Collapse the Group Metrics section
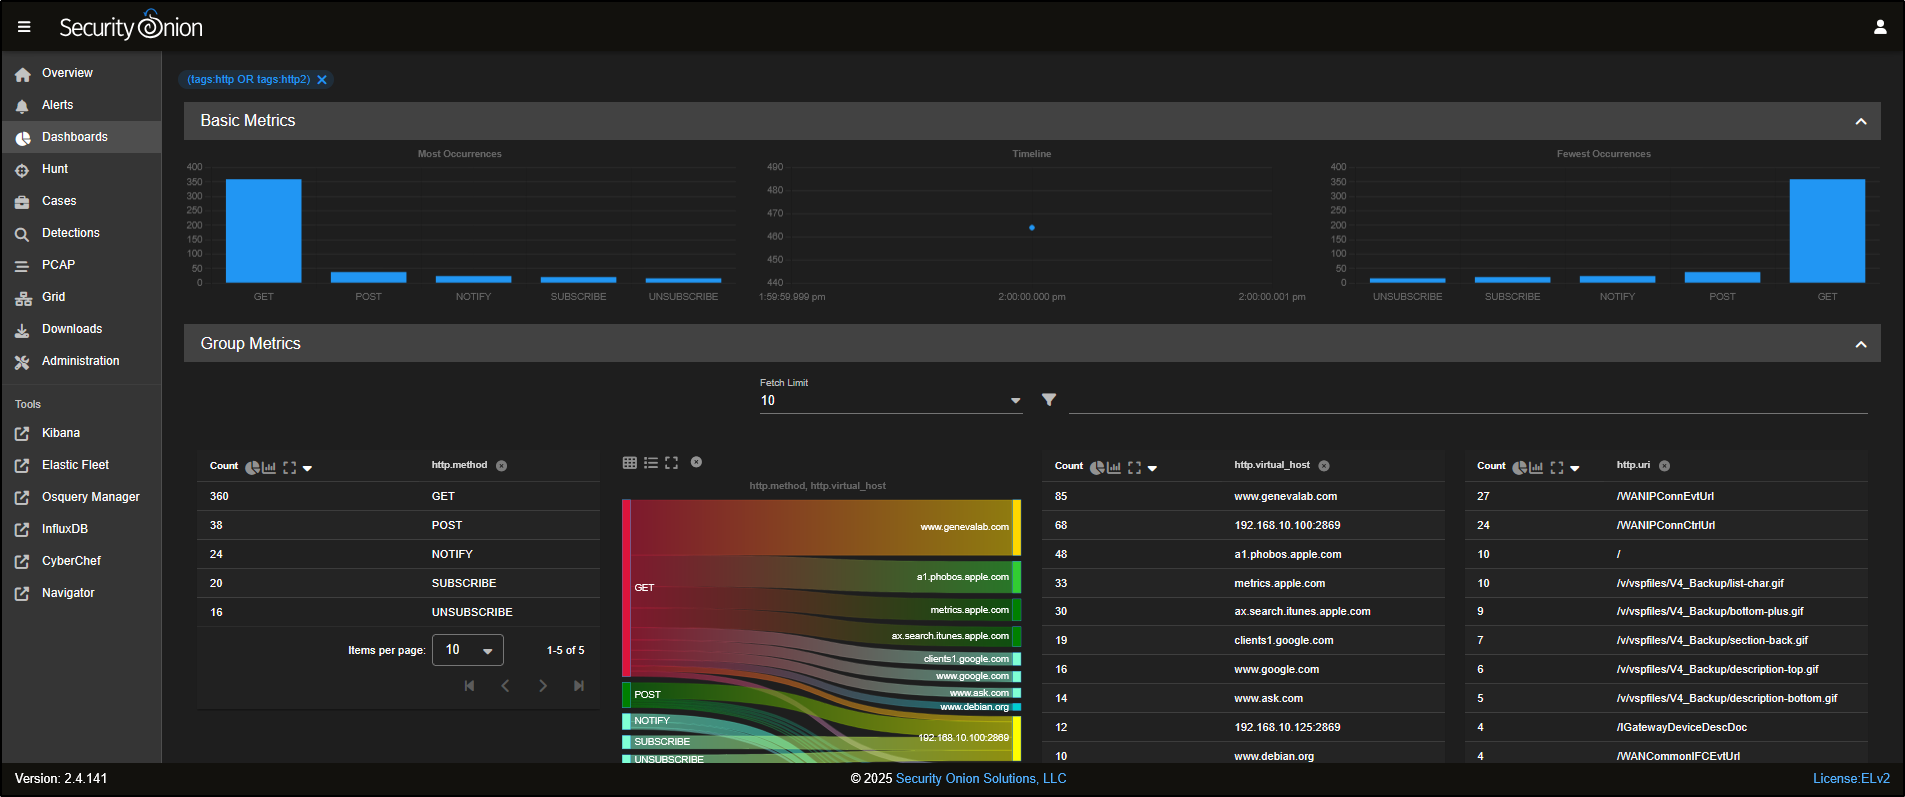Screen dimensions: 1905x797 1860,344
